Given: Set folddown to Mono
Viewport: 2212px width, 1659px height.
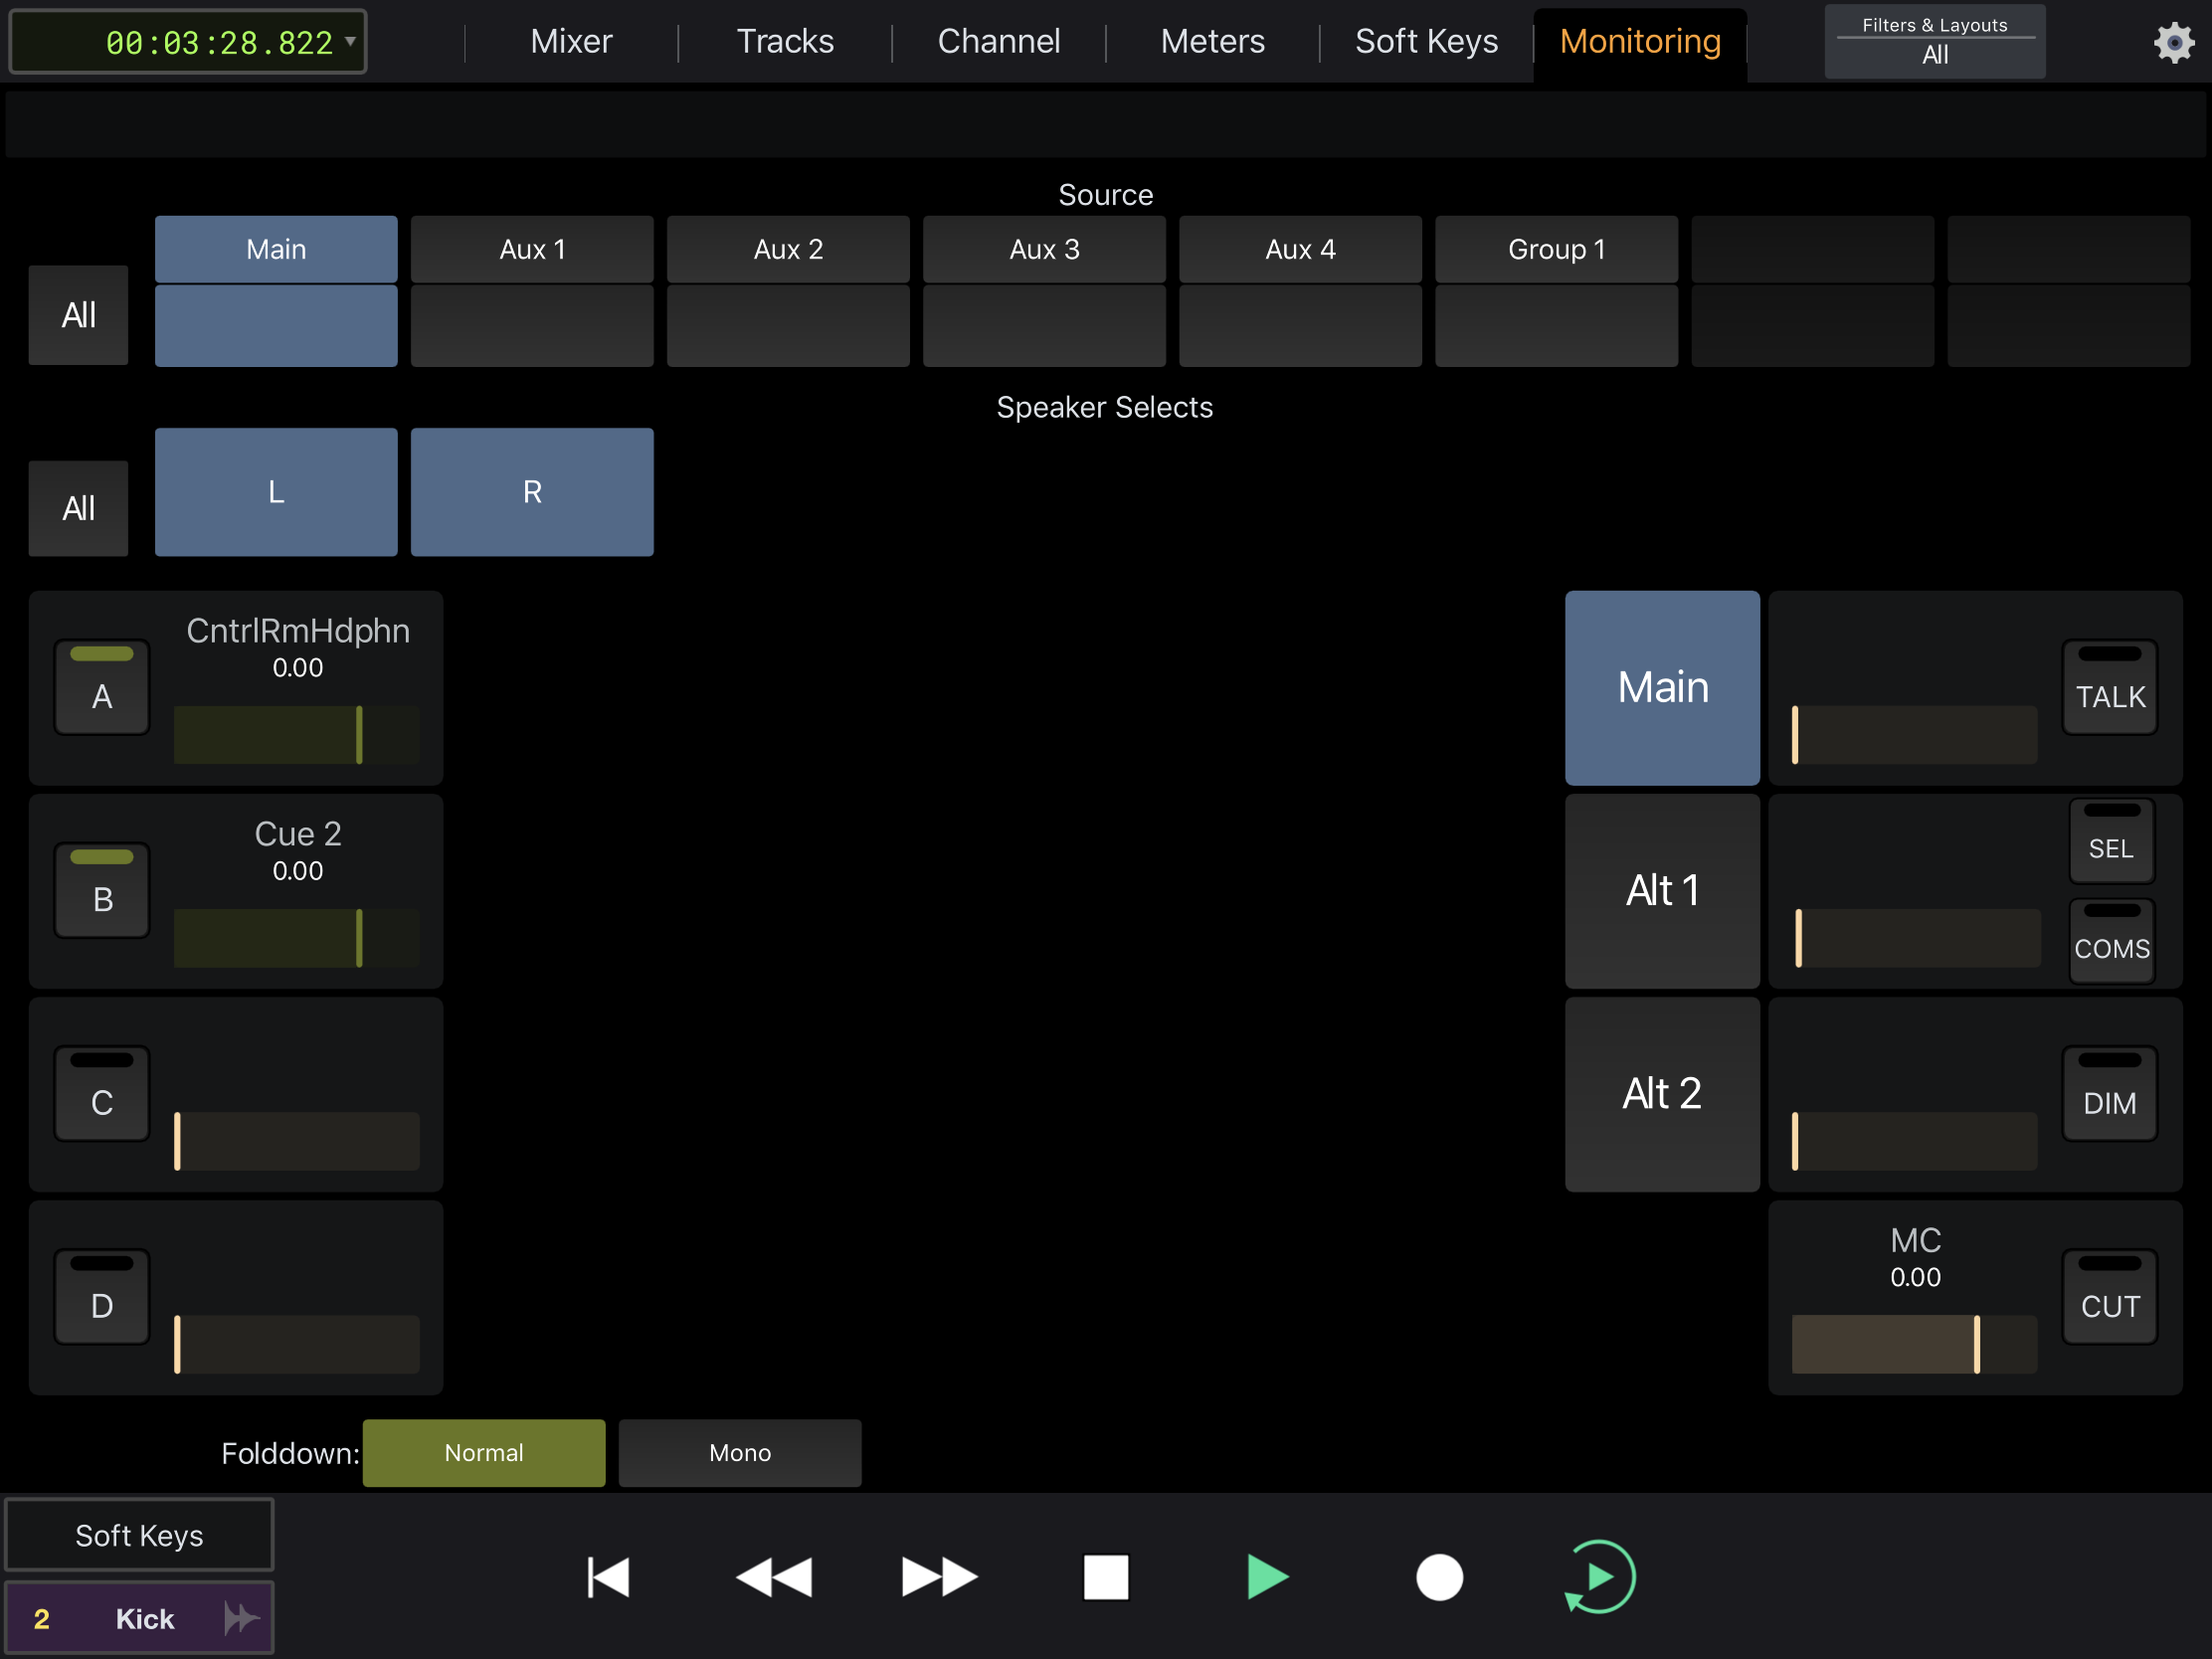Looking at the screenshot, I should click(740, 1453).
